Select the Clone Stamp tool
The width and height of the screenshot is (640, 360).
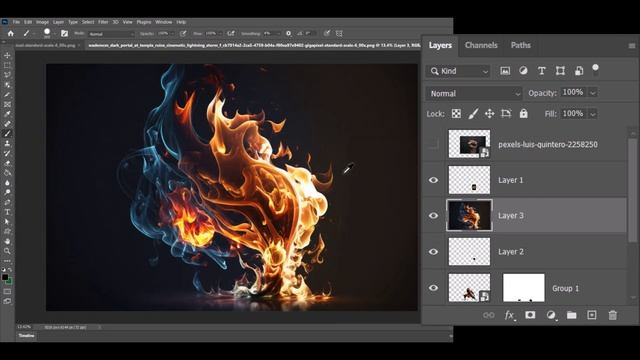pos(7,144)
